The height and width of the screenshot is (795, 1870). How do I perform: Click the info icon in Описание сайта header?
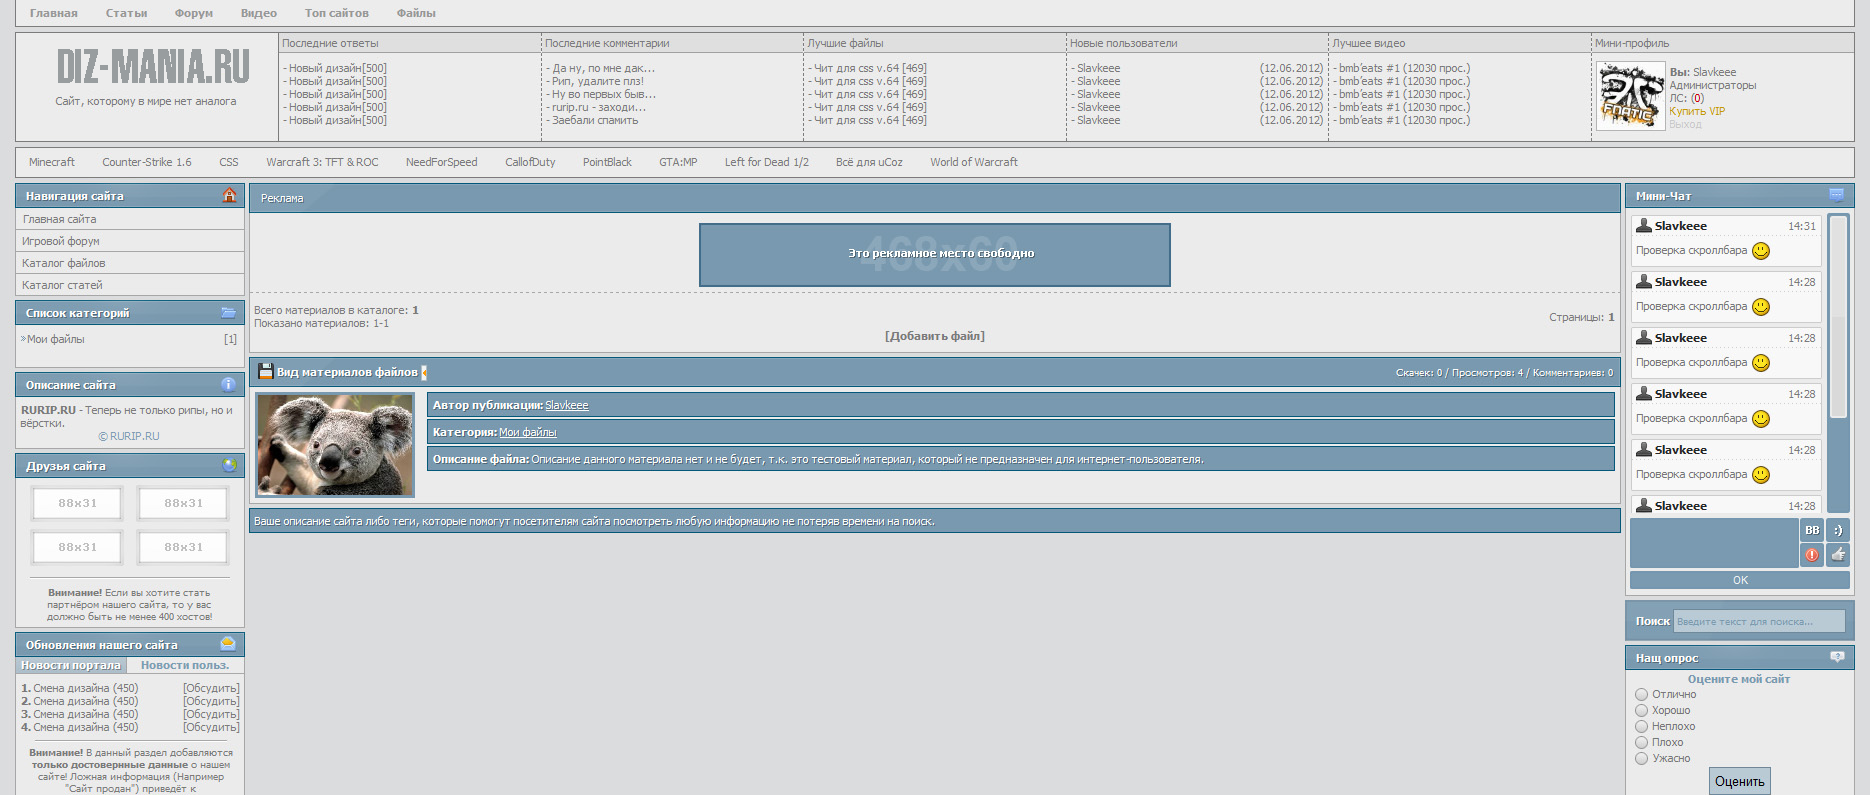(229, 385)
